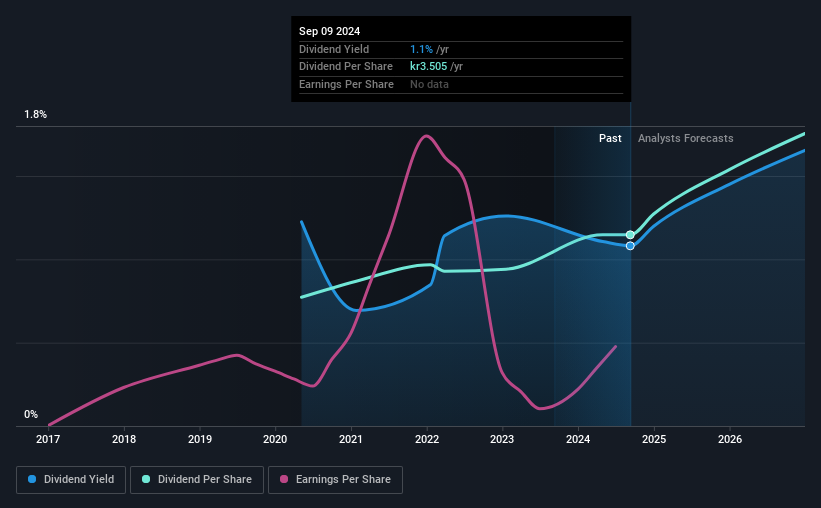Toggle the Dividend Yield legend button

(x=71, y=480)
